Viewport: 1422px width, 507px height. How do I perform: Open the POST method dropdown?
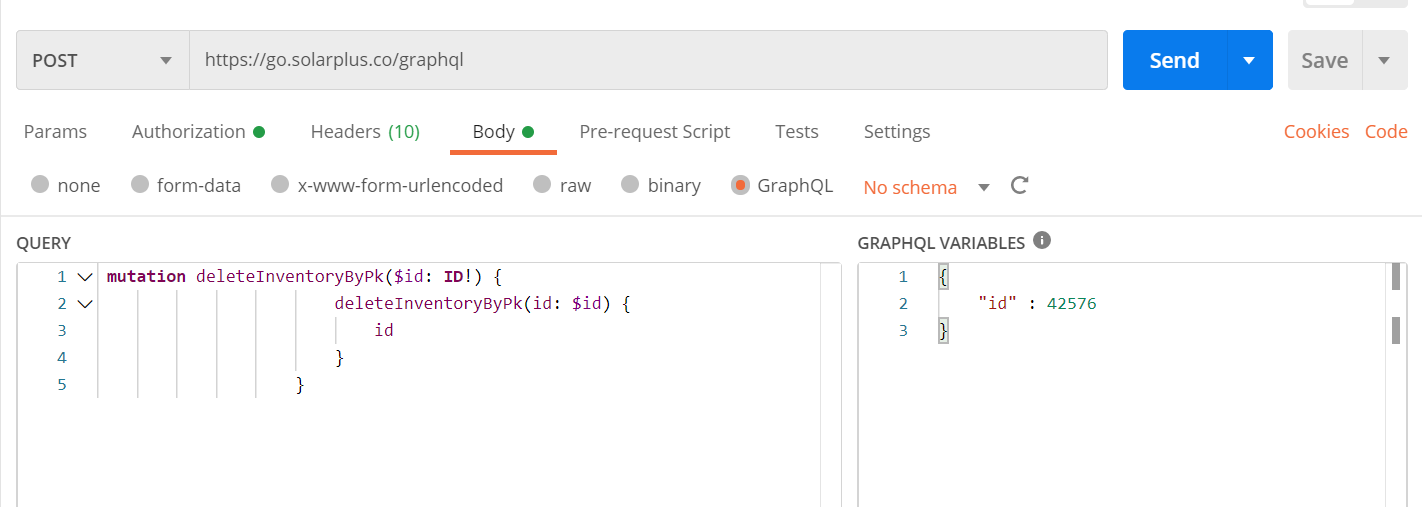click(x=102, y=60)
